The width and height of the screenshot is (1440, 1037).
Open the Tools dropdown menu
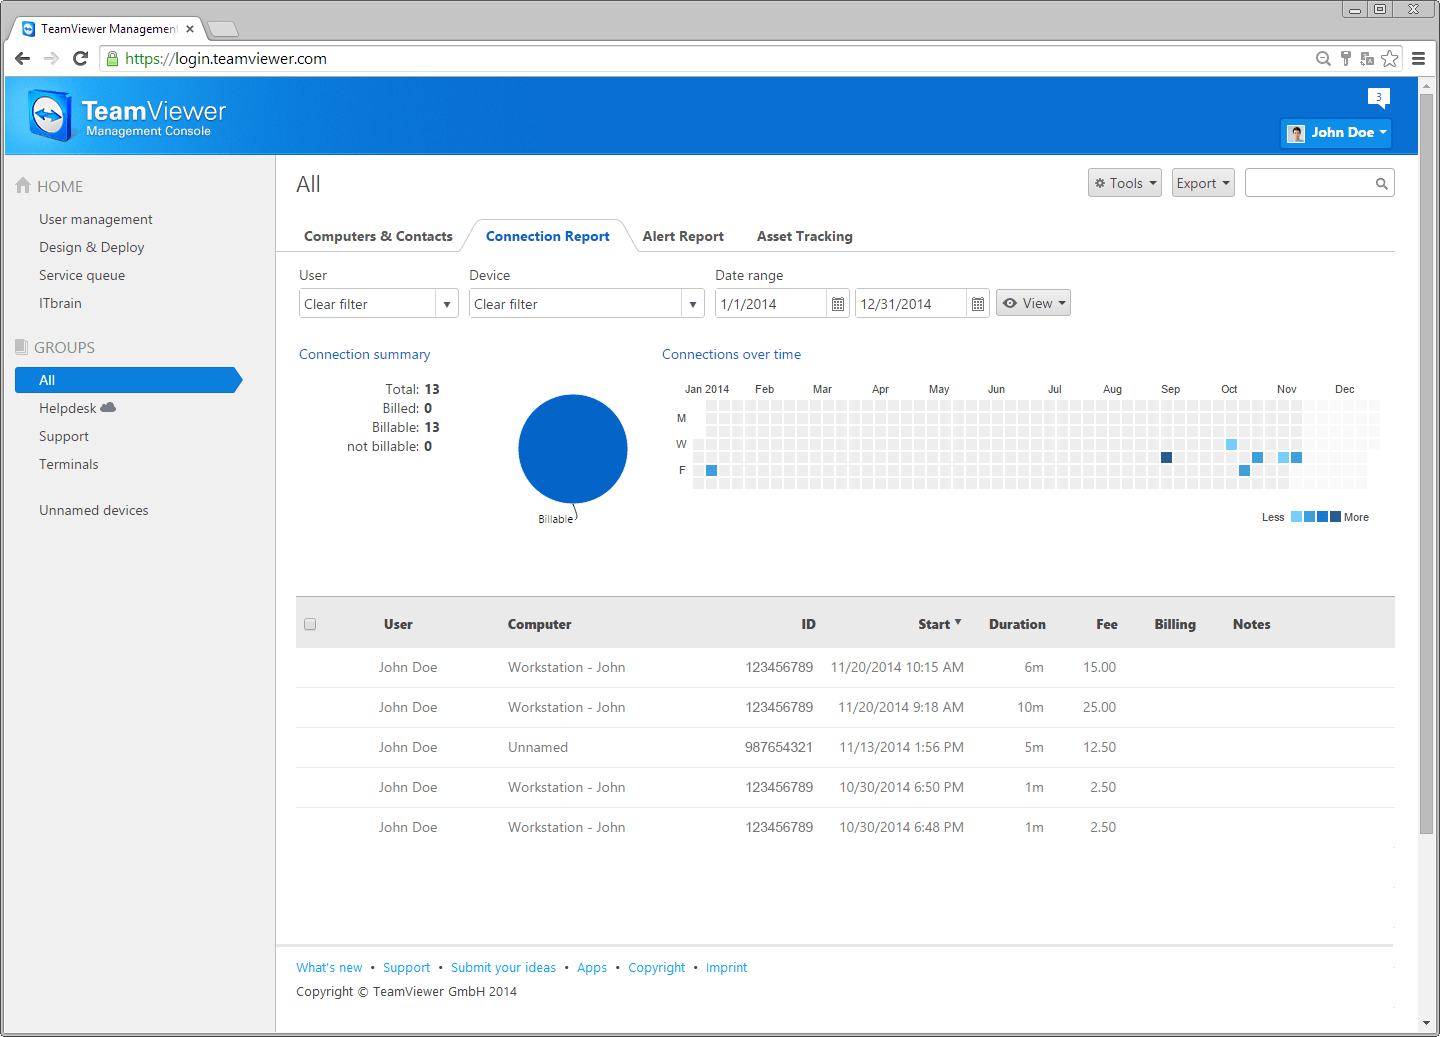pos(1125,183)
